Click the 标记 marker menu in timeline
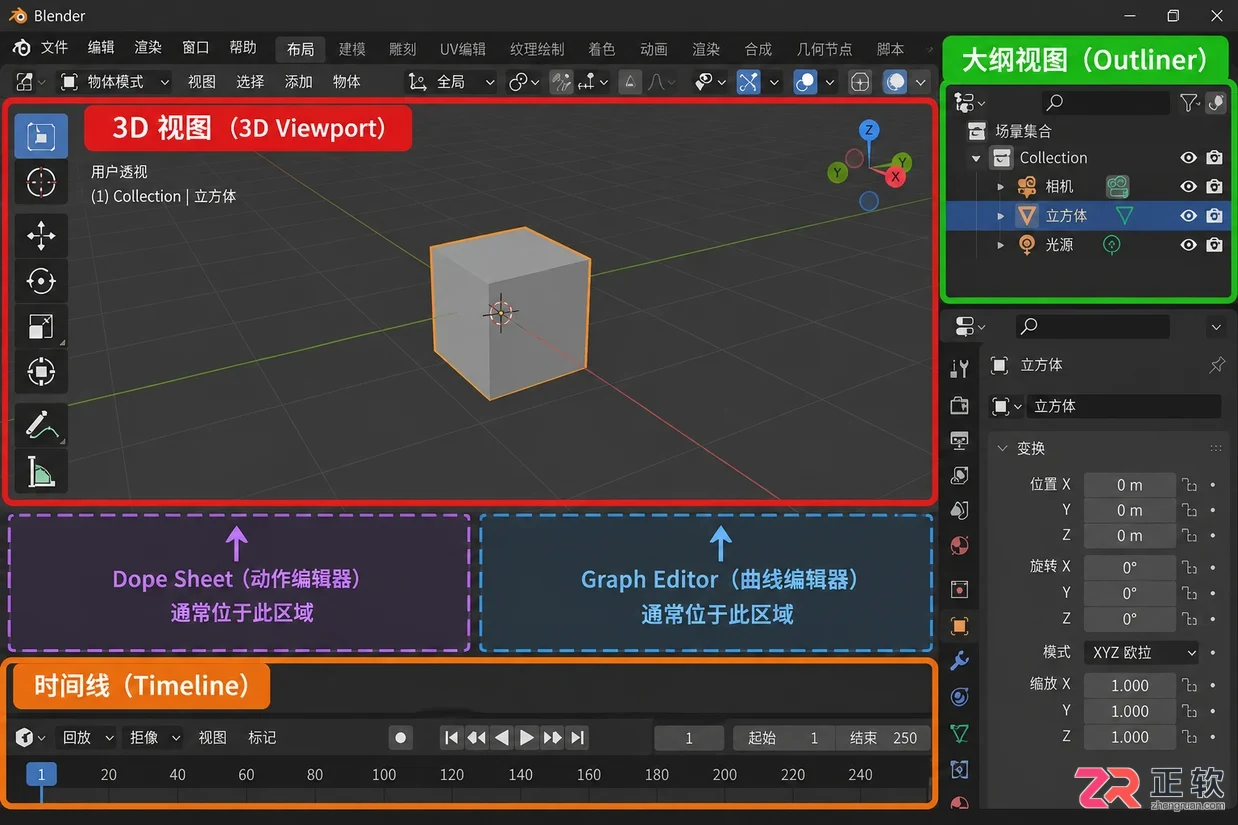Viewport: 1238px width, 825px height. (x=262, y=738)
